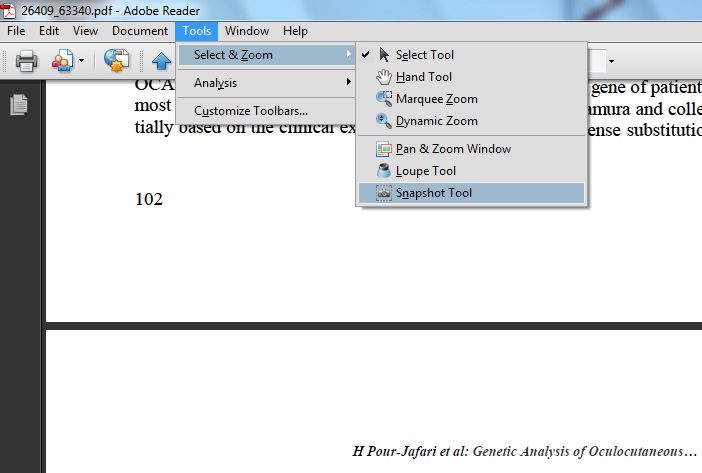Open the Pages panel in the sidebar
Screen dimensions: 702x473
click(x=18, y=105)
